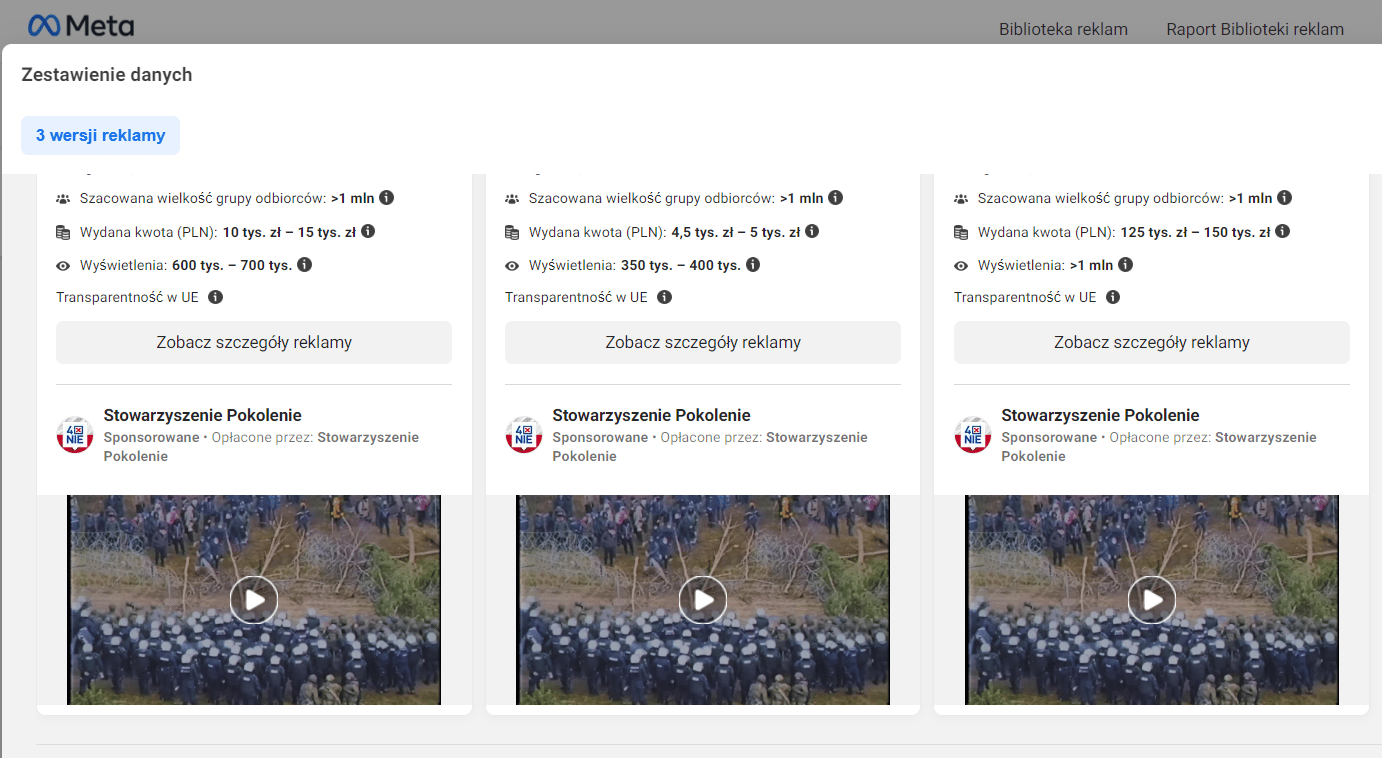1382x758 pixels.
Task: Click spend info icon beside 10 tys. zł – 15 tys. zł
Action: coord(368,232)
